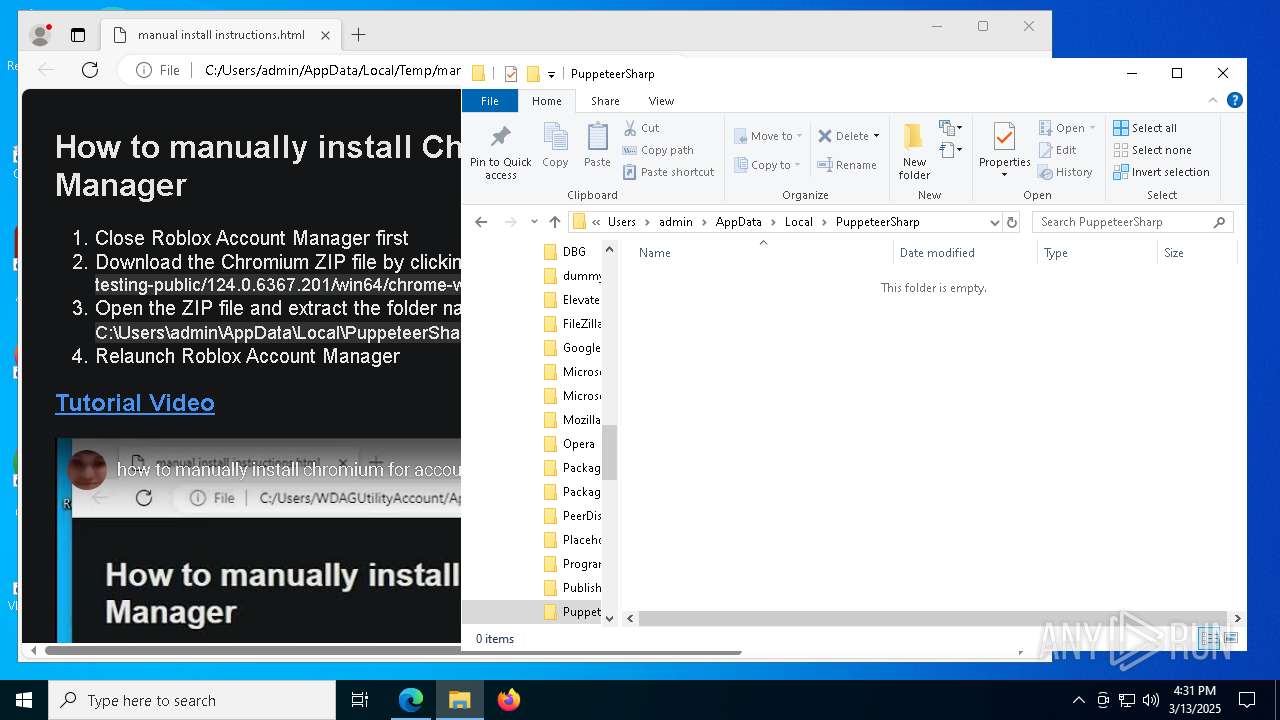Click the Copy ribbon icon

pyautogui.click(x=555, y=146)
